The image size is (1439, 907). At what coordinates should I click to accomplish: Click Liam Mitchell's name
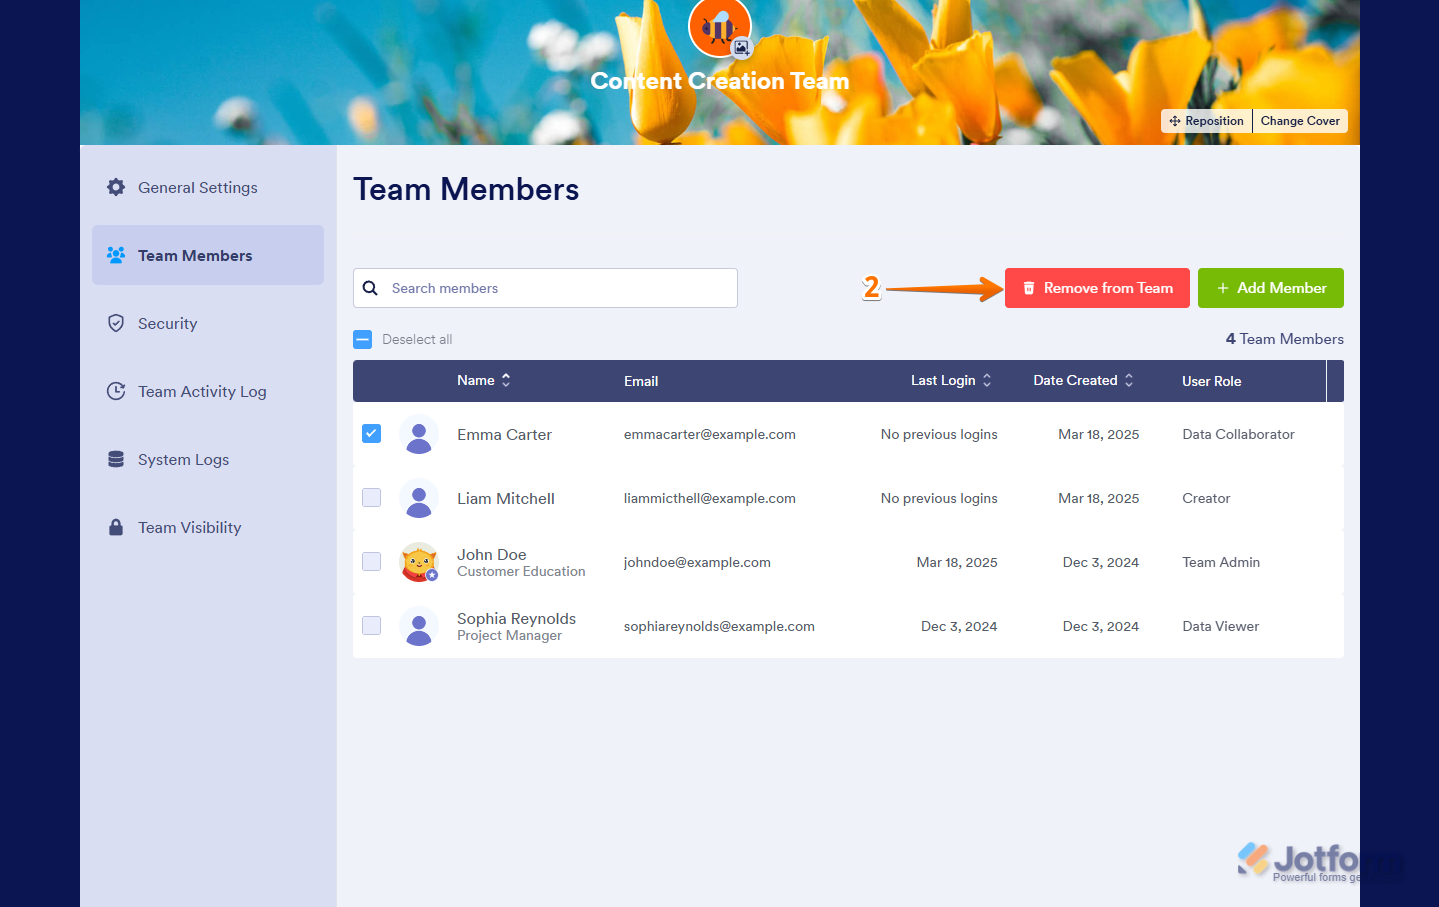(506, 498)
